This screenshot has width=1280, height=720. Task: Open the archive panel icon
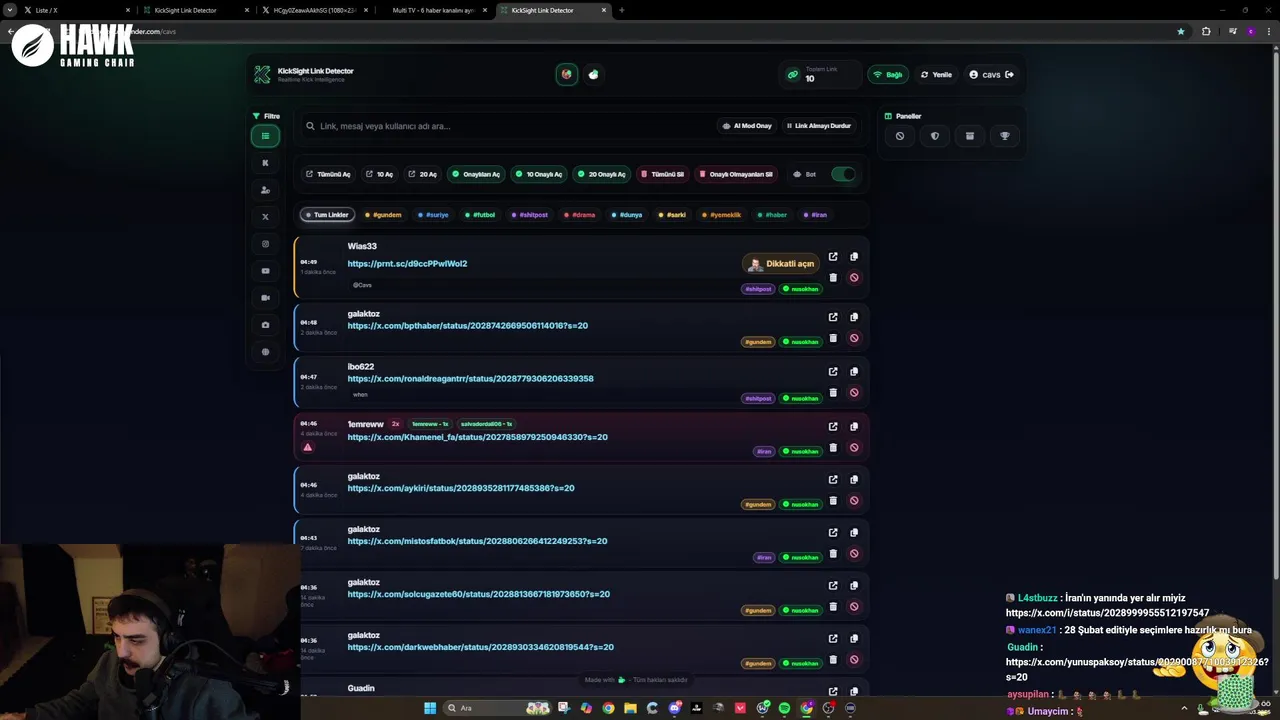970,136
